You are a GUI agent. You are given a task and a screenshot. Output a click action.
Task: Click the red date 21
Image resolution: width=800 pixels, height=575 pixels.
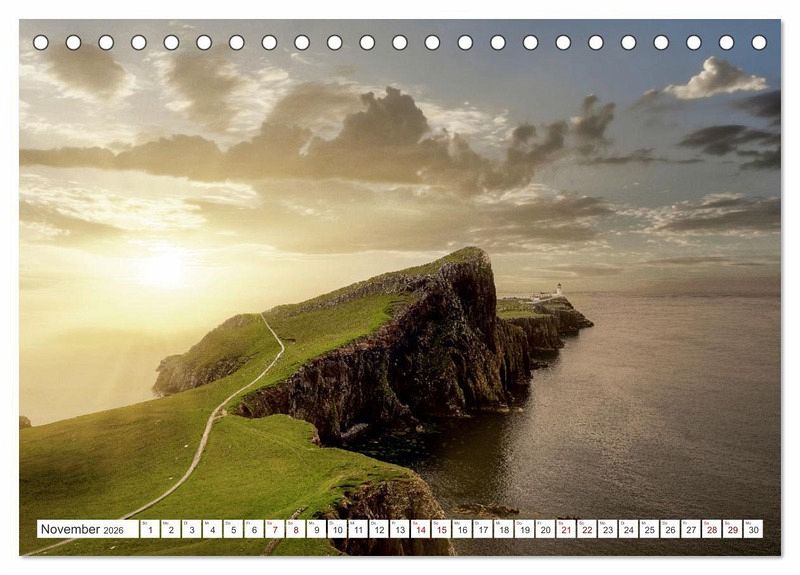point(566,530)
